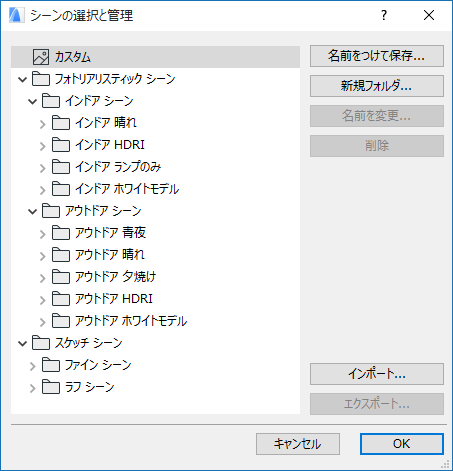The image size is (453, 471).
Task: Select the インドア ホワイトモデル label
Action: point(127,189)
